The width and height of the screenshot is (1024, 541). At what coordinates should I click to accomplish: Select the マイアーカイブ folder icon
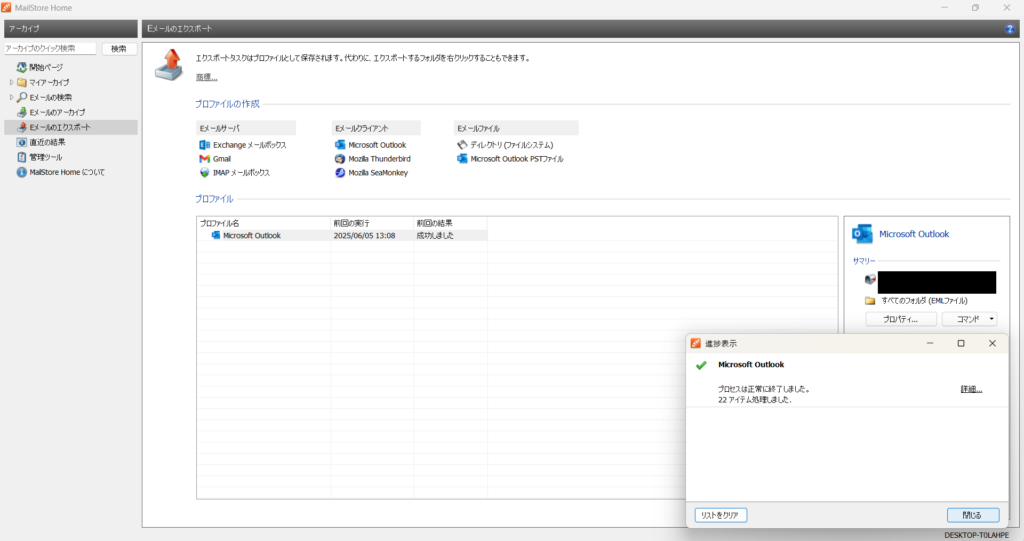(22, 82)
